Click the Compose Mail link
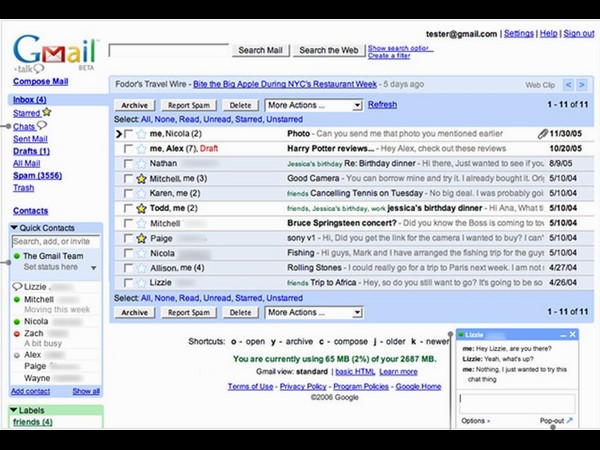 40,81
